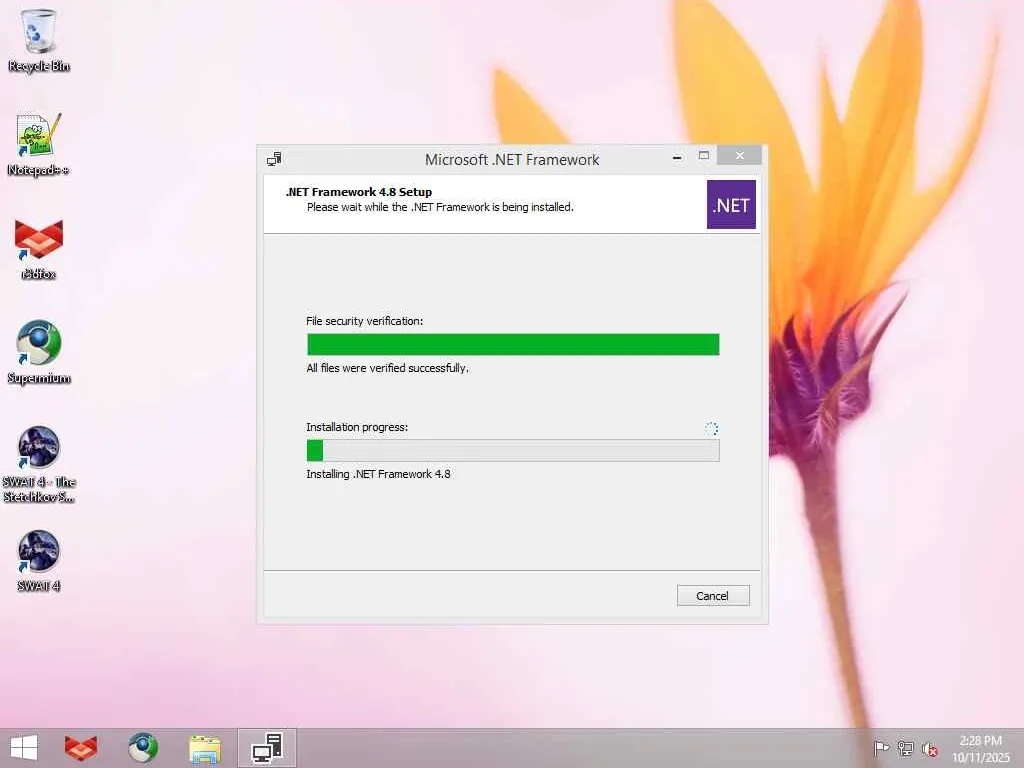This screenshot has width=1024, height=768.
Task: Click the Installation progress bar
Action: [x=513, y=450]
